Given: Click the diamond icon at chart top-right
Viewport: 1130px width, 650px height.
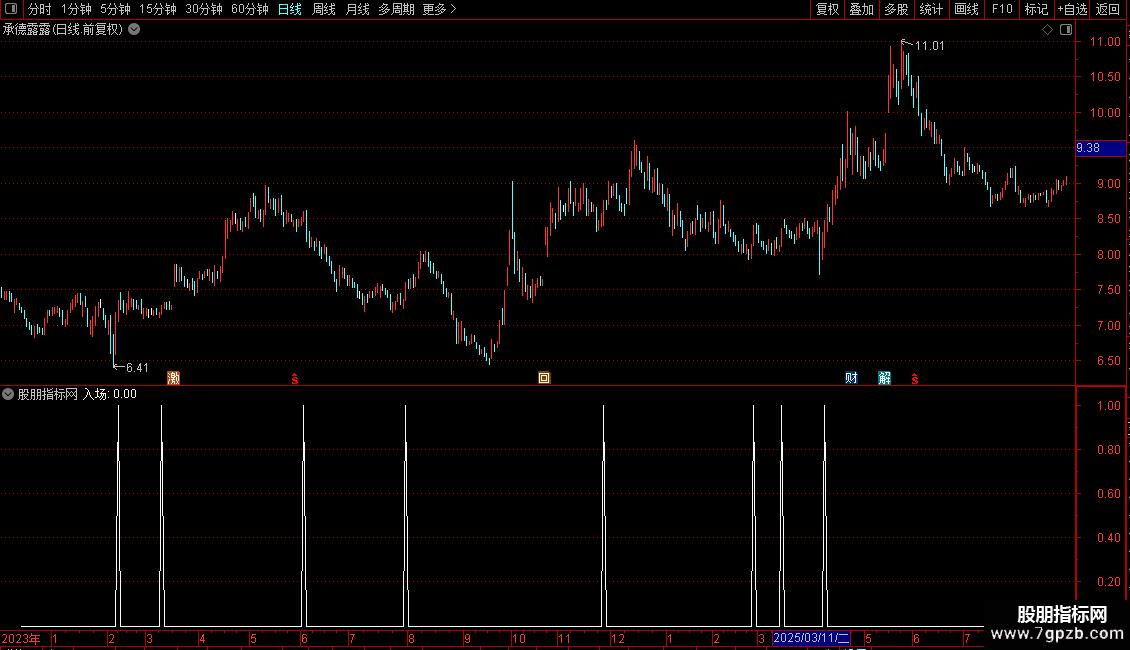Looking at the screenshot, I should [x=1047, y=30].
